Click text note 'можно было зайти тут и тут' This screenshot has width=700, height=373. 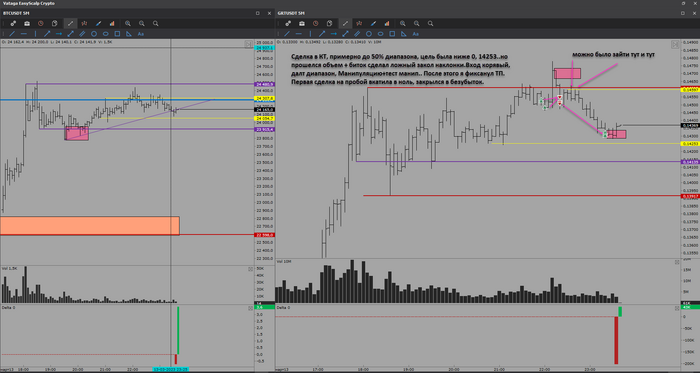(614, 54)
